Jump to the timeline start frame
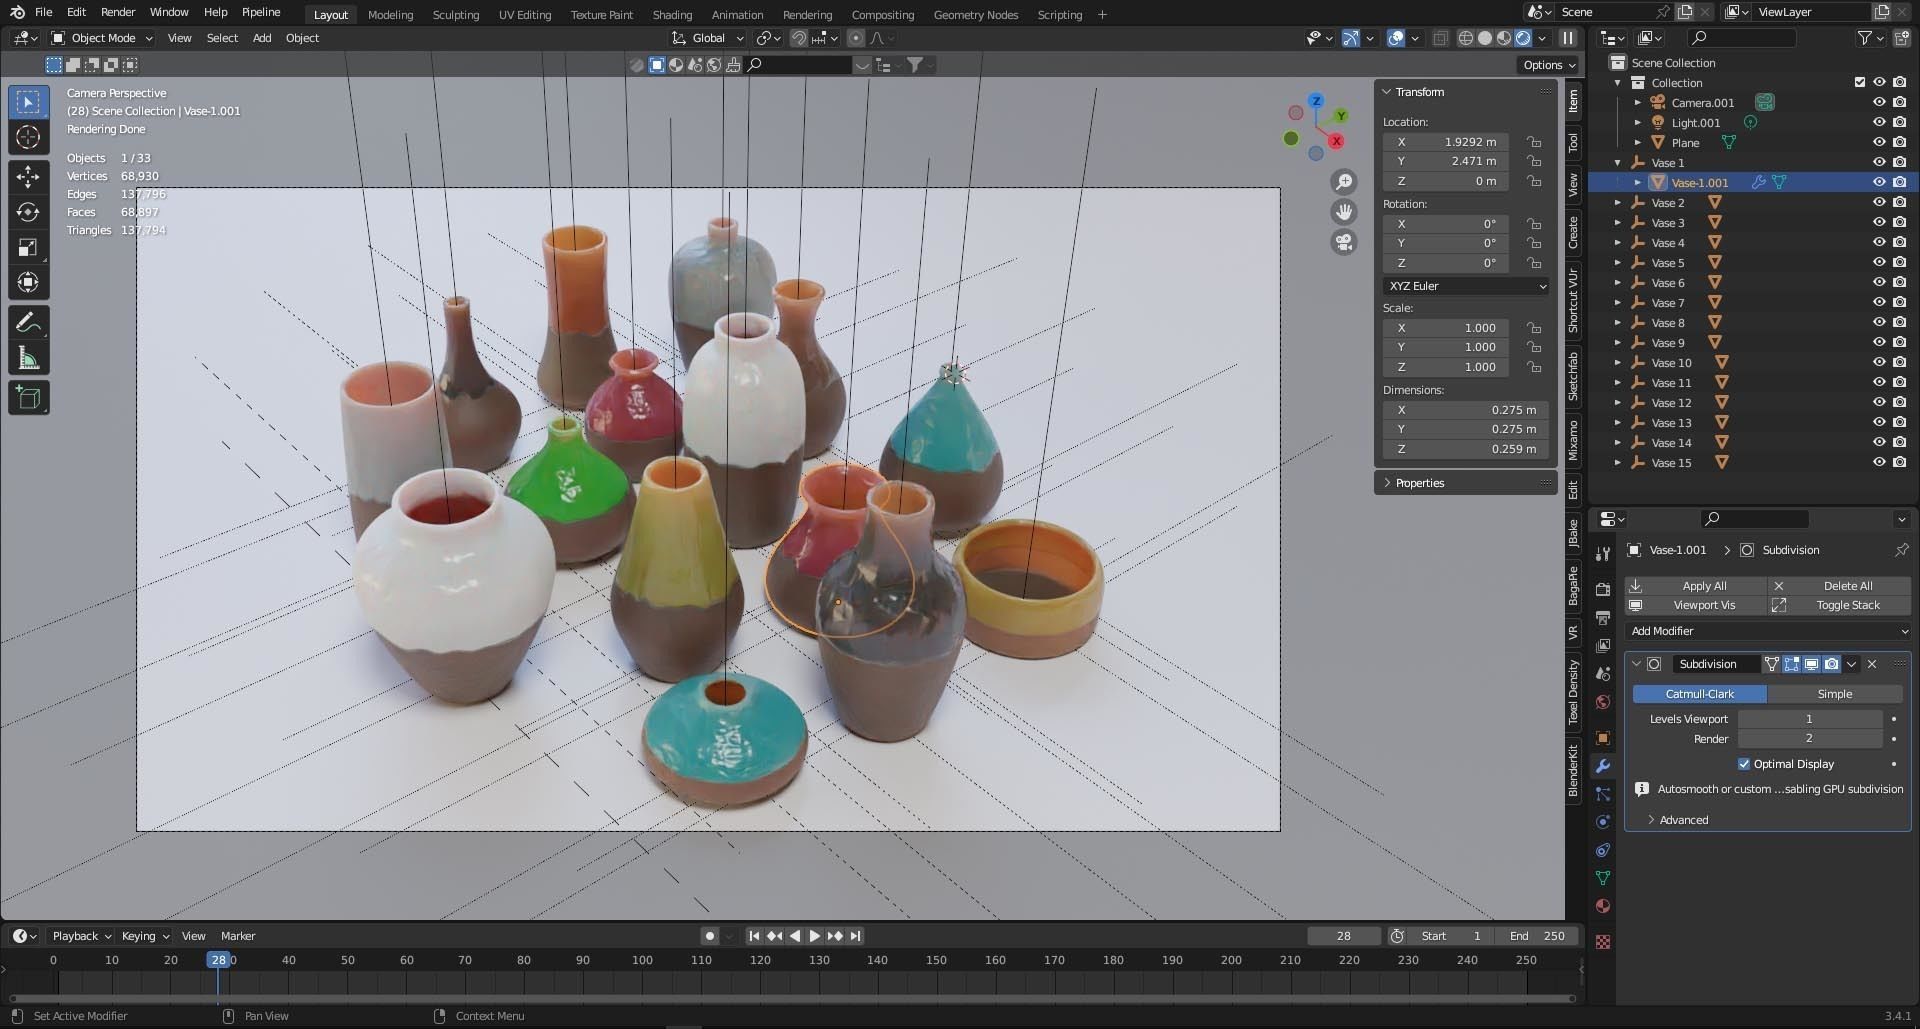The width and height of the screenshot is (1920, 1029). coord(754,936)
